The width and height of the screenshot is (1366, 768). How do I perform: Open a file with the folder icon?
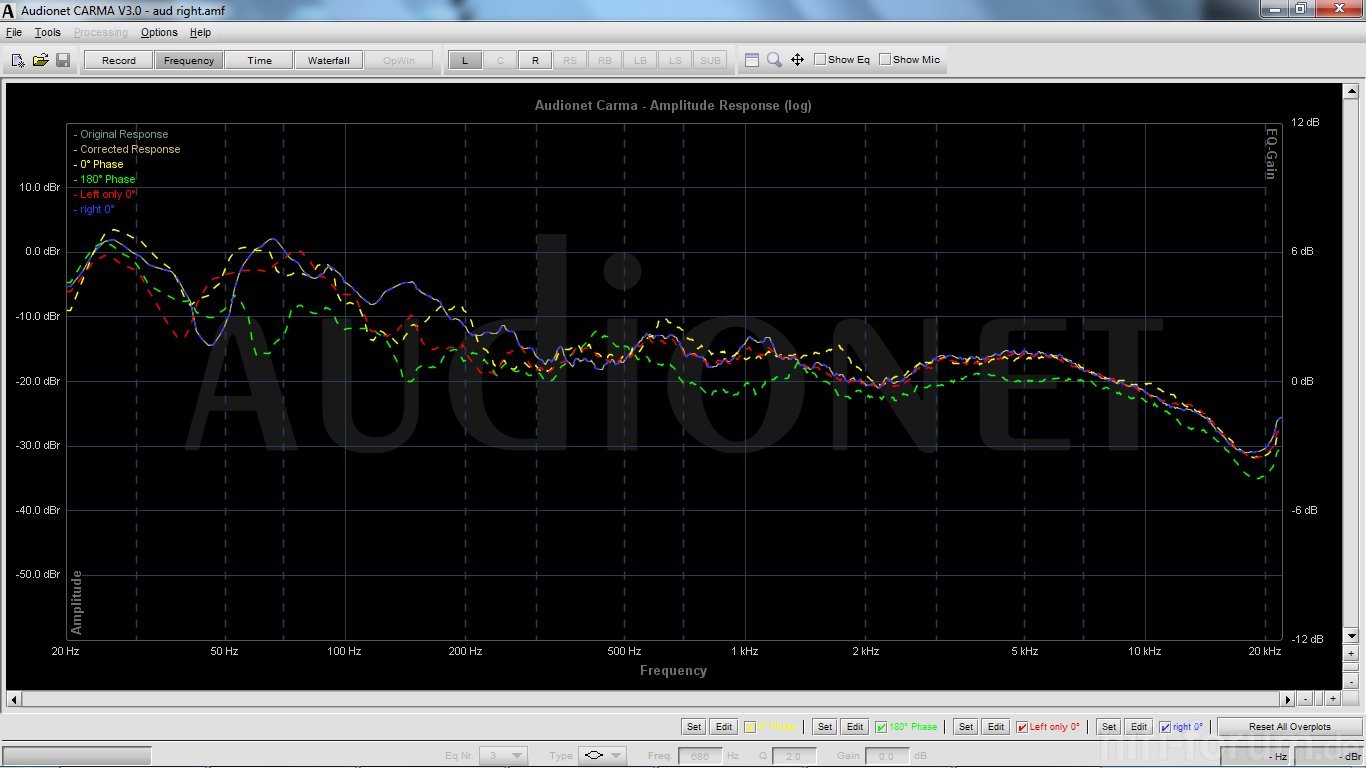coord(40,60)
